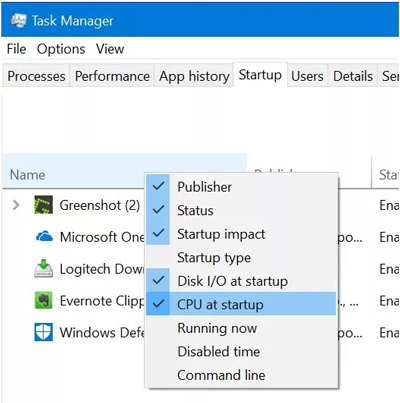Open the View menu
Screen dimensions: 400x403
110,49
